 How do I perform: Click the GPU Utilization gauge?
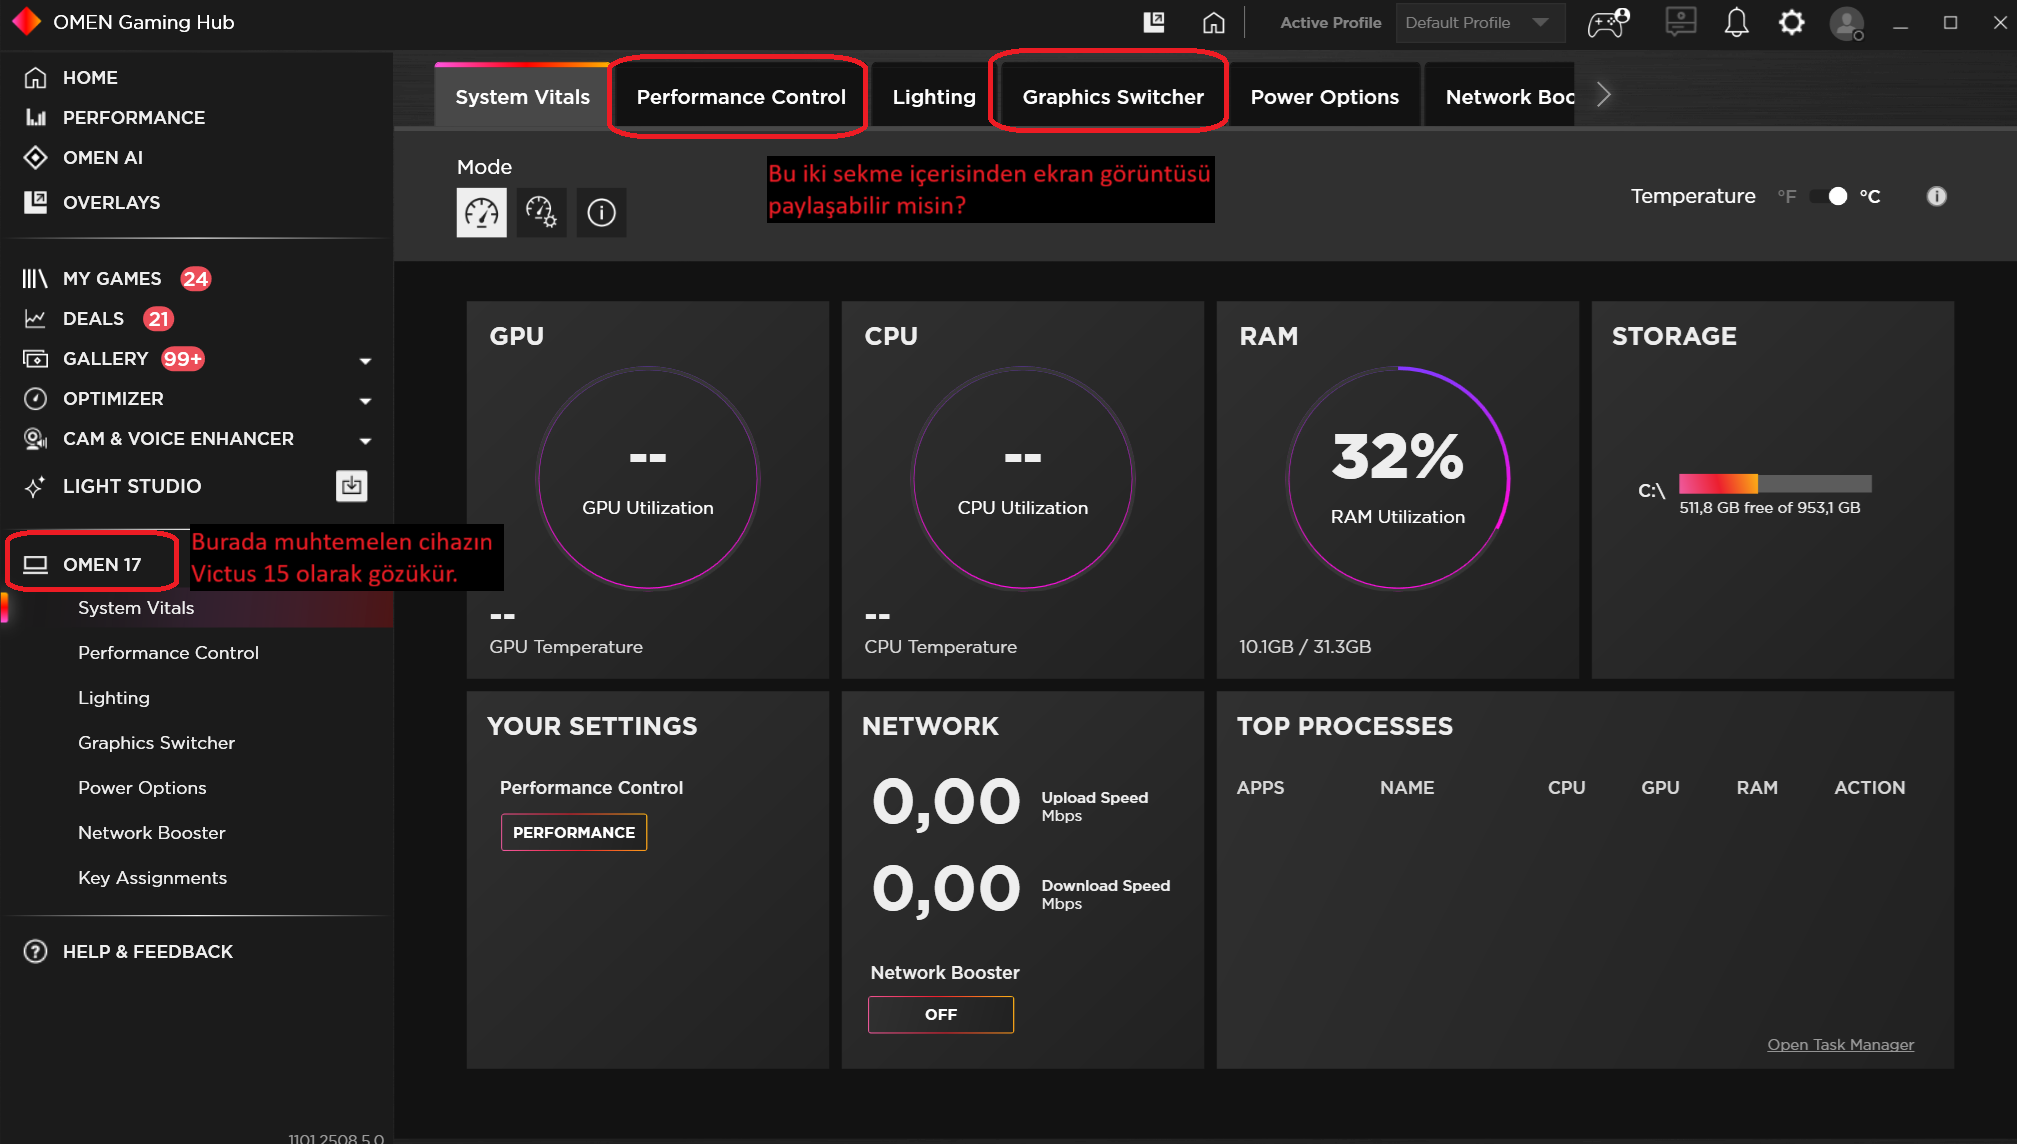(648, 478)
